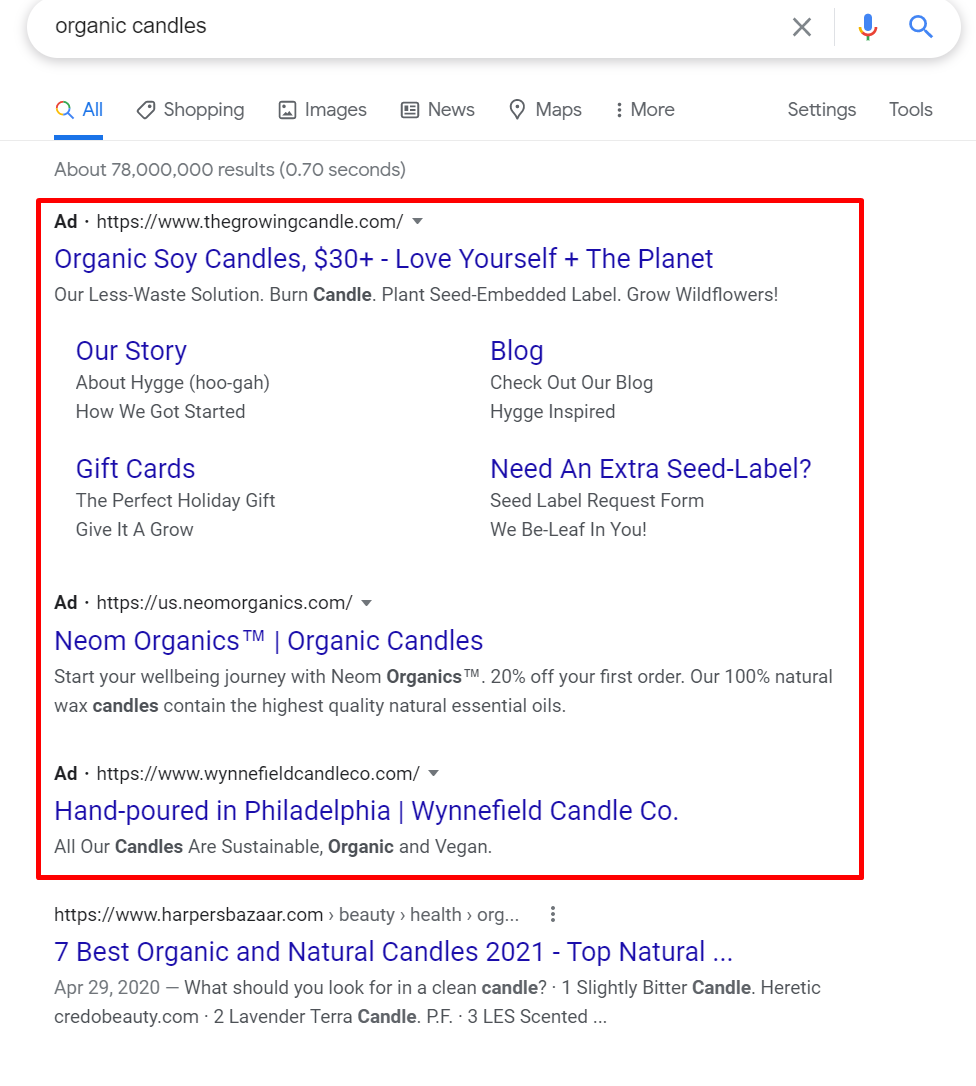Open the three-dot menu for harpersbazaar.com result

[553, 914]
